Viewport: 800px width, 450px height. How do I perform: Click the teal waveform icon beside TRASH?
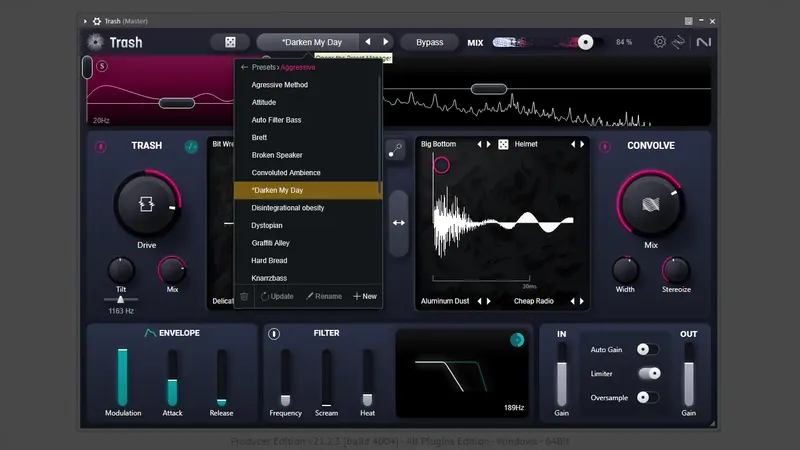(191, 146)
